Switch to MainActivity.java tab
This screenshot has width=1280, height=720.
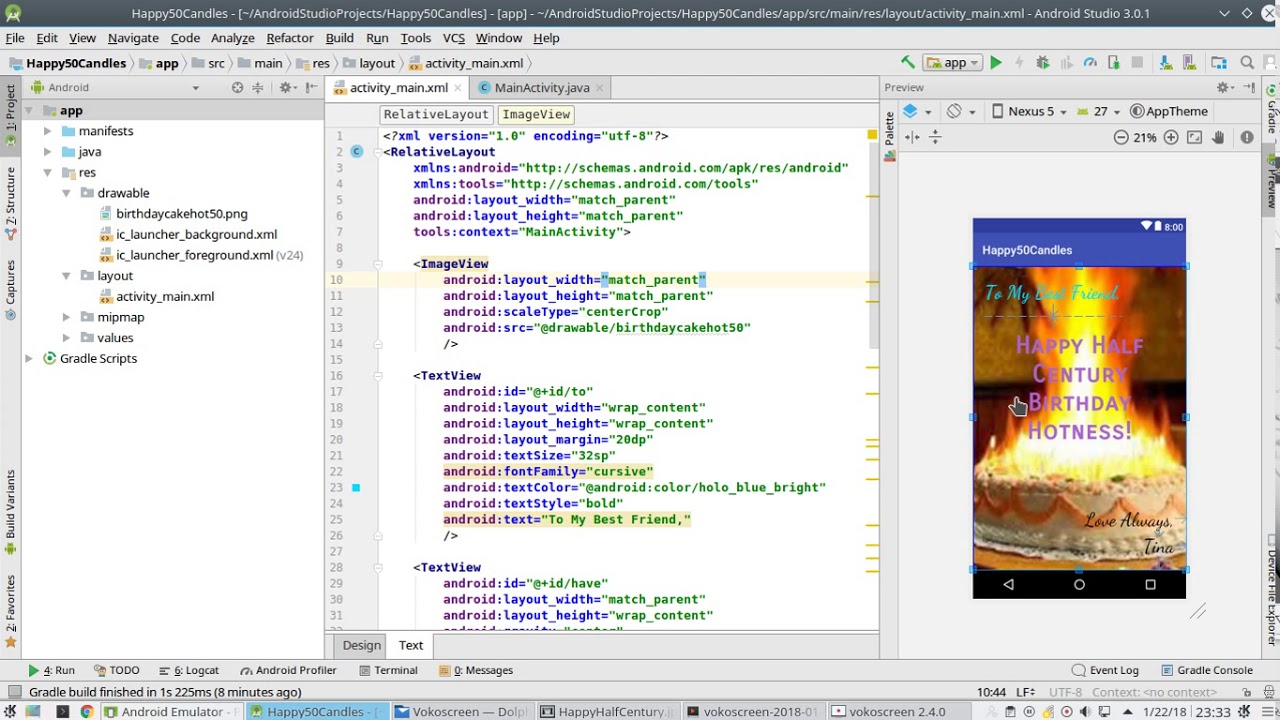[541, 87]
